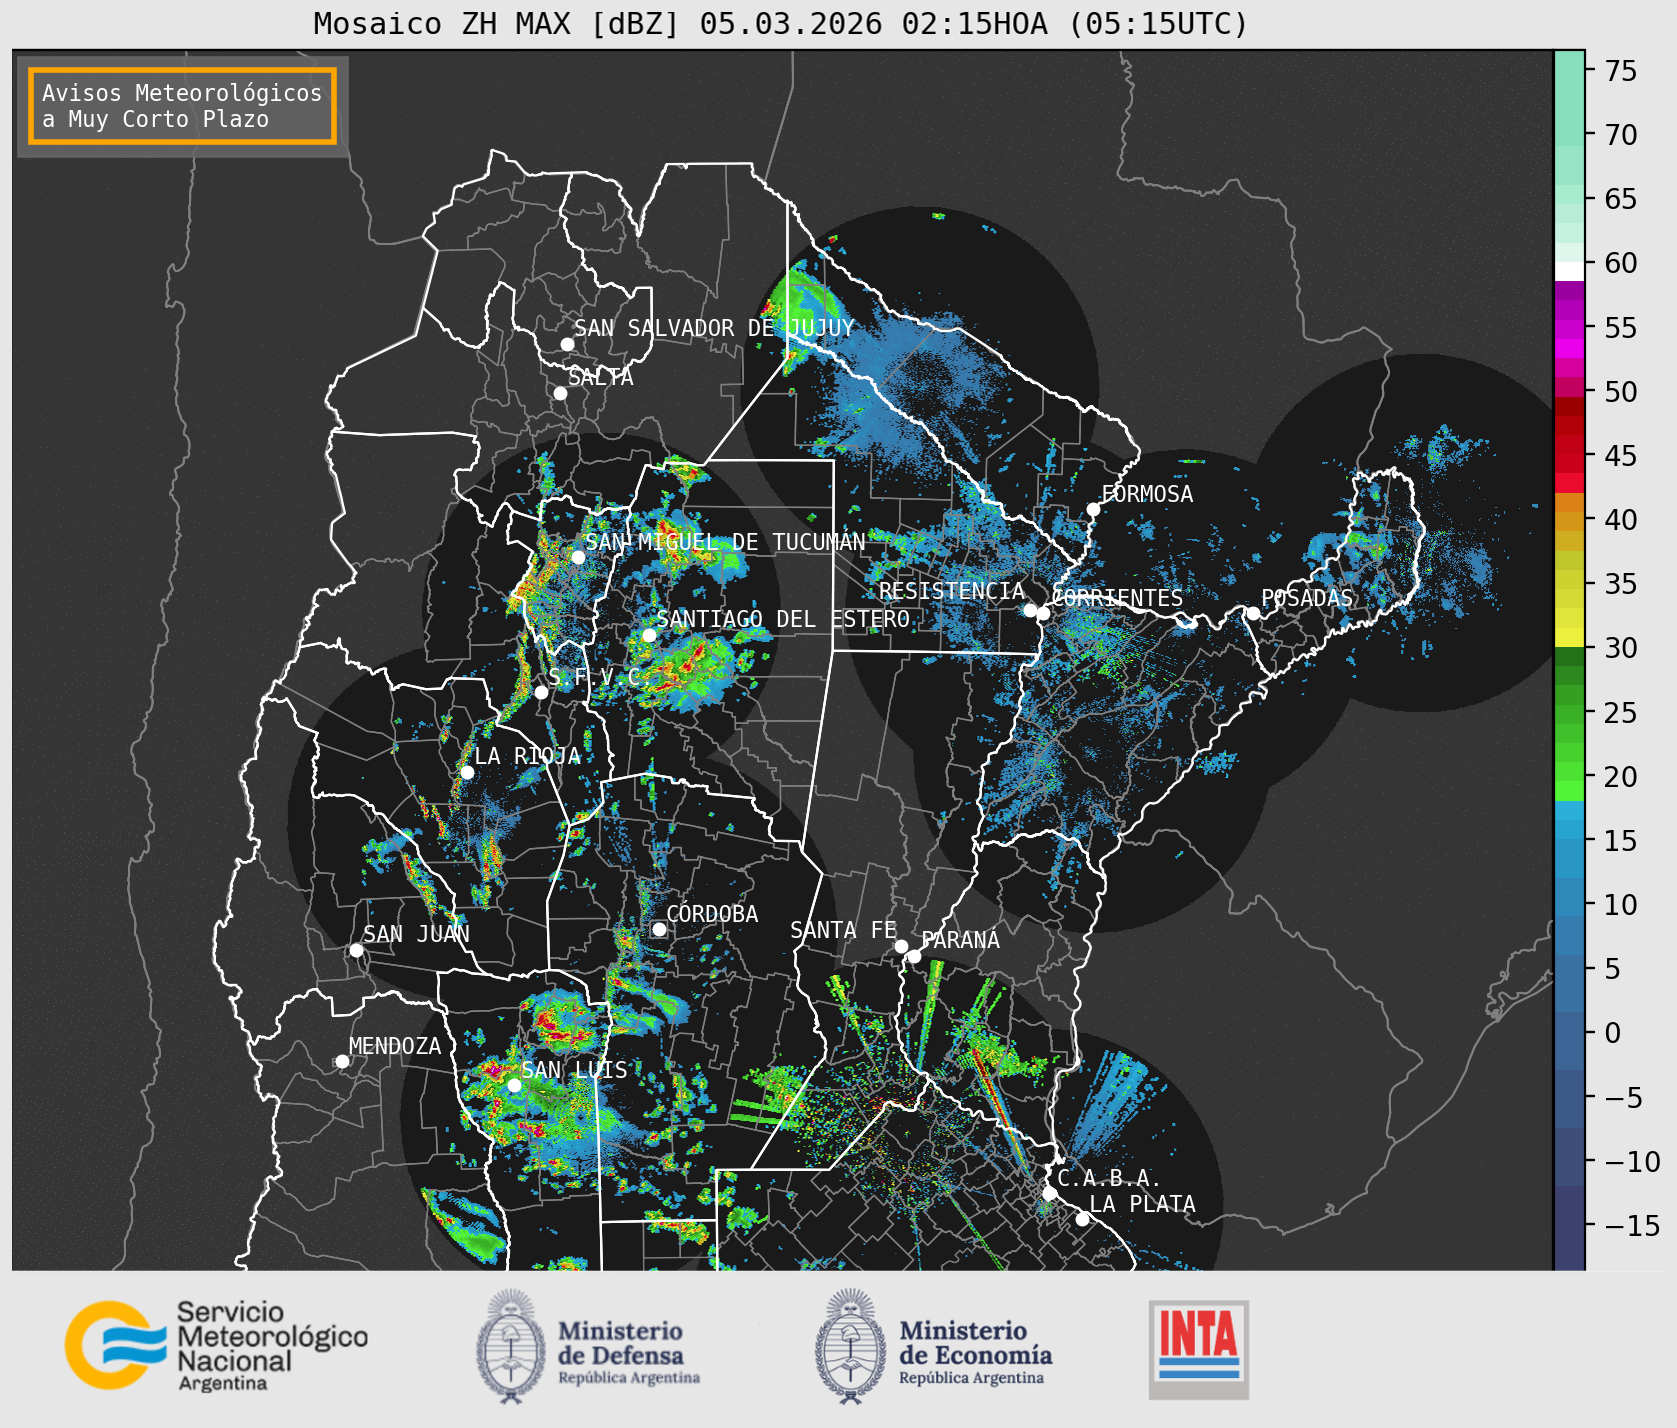
Task: Click the 0 dBZ colorbar label
Action: point(1612,1033)
